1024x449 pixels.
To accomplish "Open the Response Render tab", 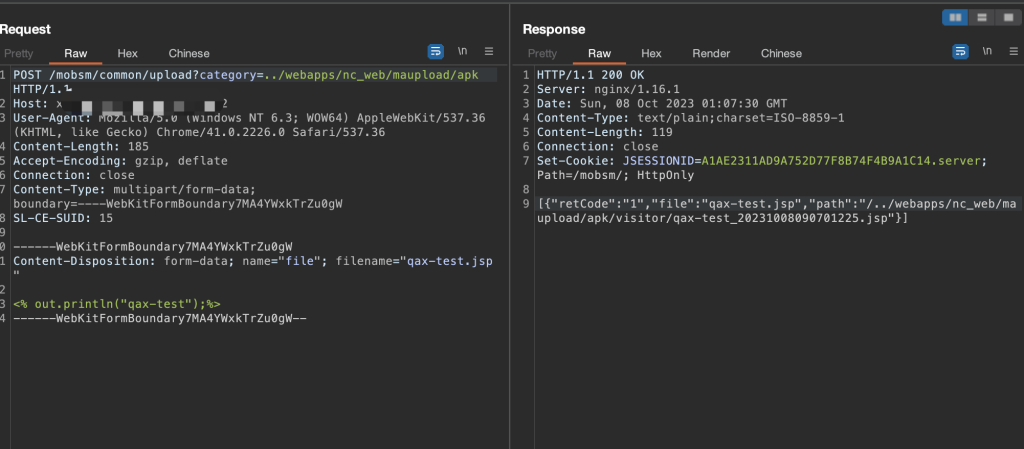I will (x=711, y=54).
